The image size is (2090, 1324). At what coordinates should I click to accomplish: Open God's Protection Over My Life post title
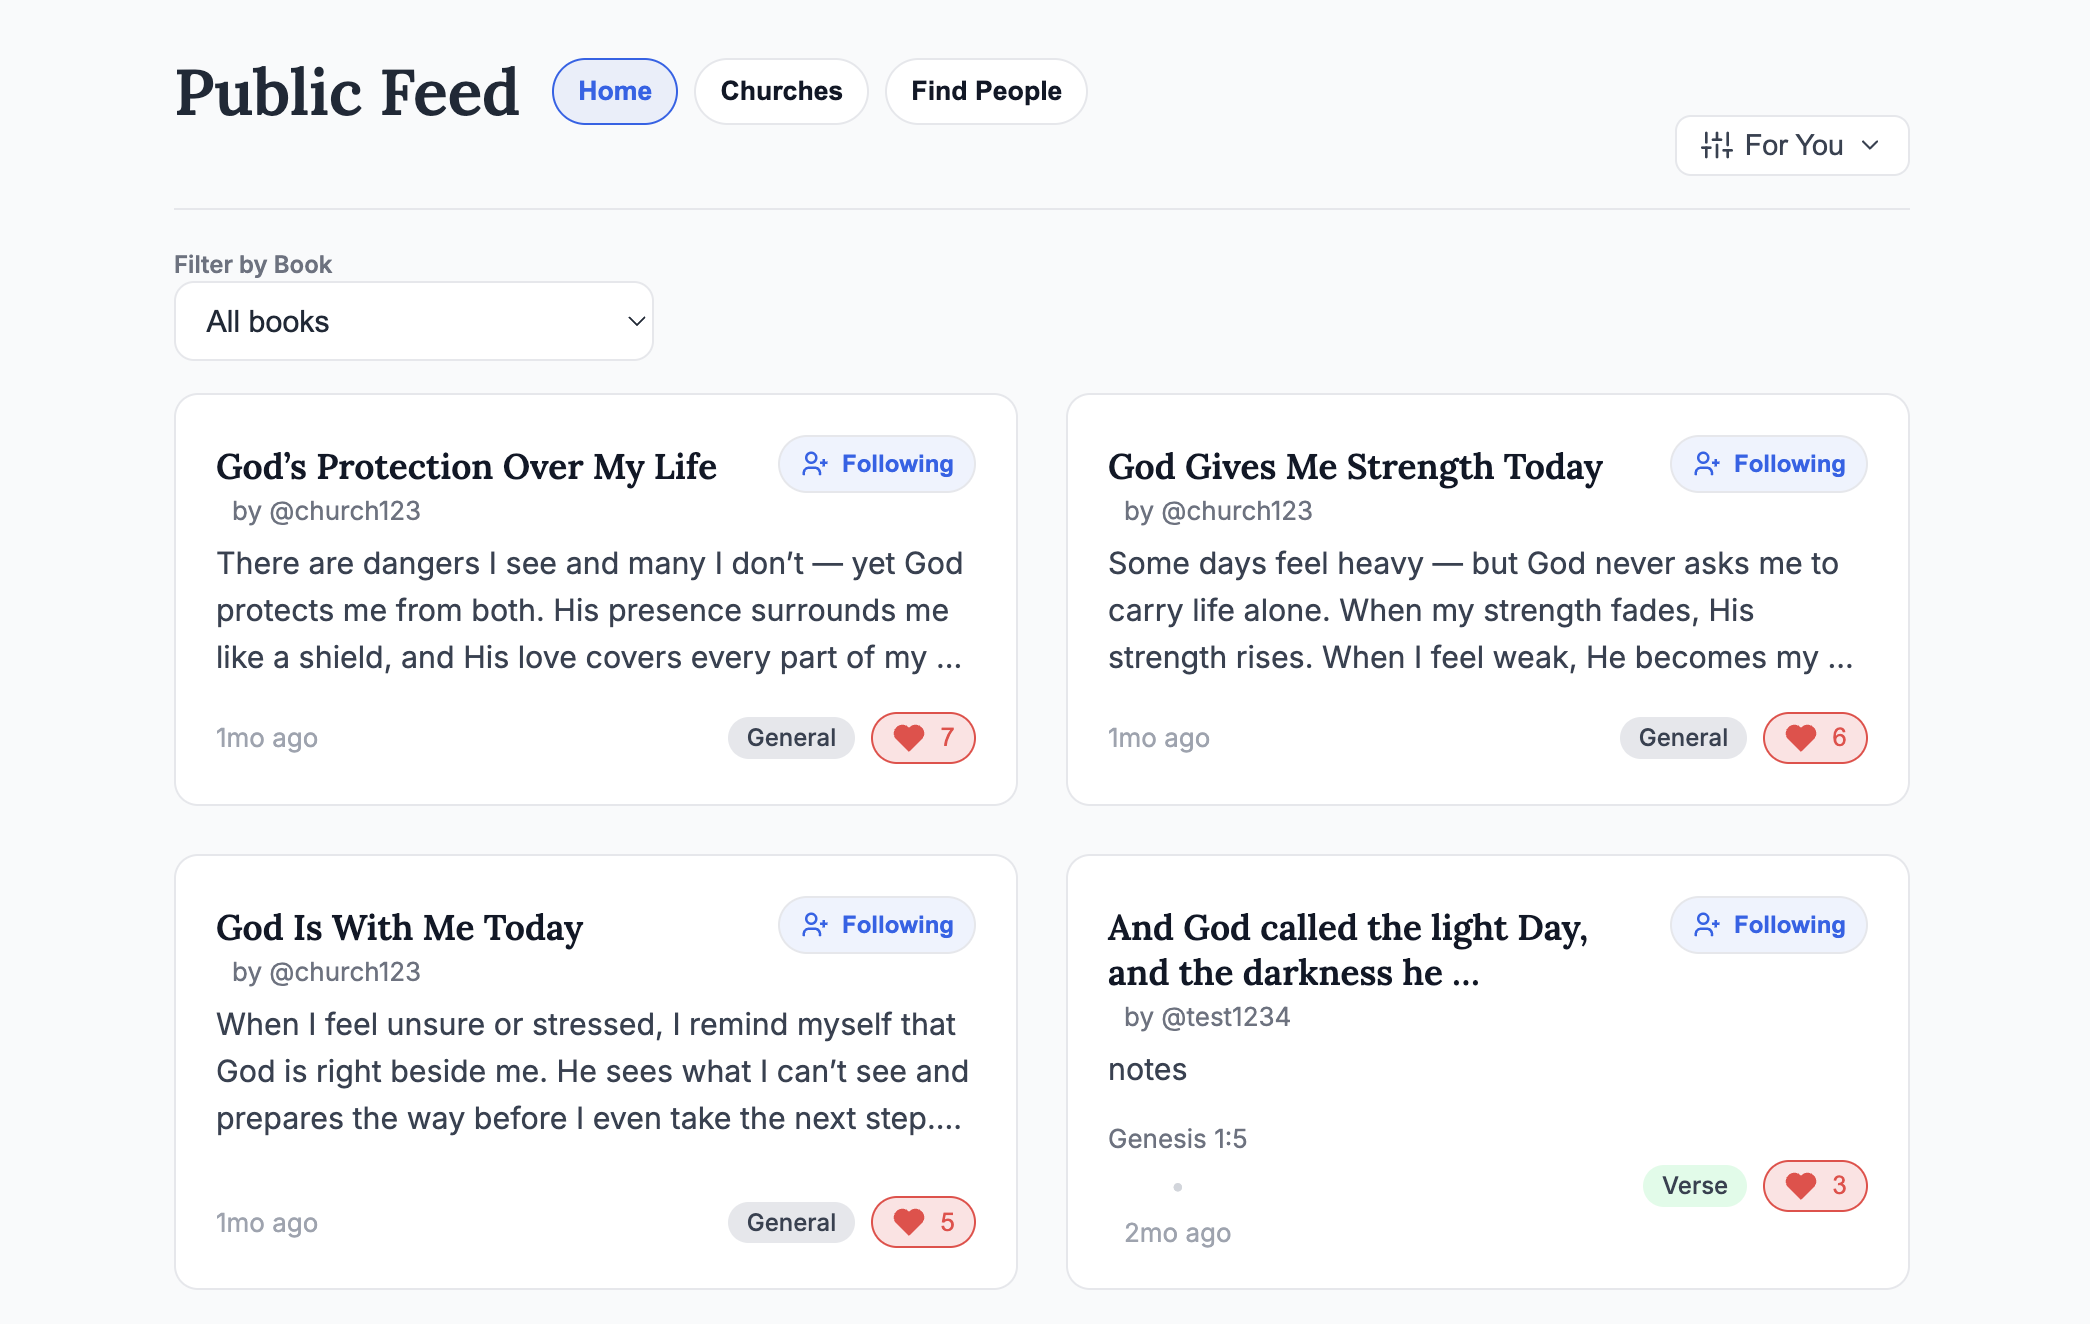[466, 467]
